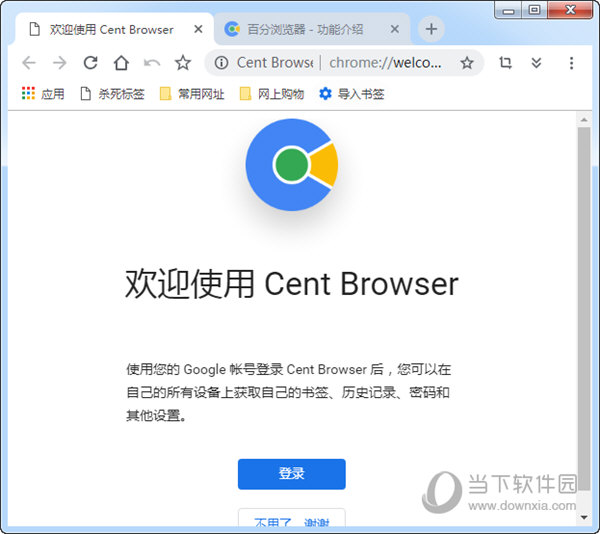Close the 欢迎使用 Cent Browser tab
The width and height of the screenshot is (600, 534).
198,29
